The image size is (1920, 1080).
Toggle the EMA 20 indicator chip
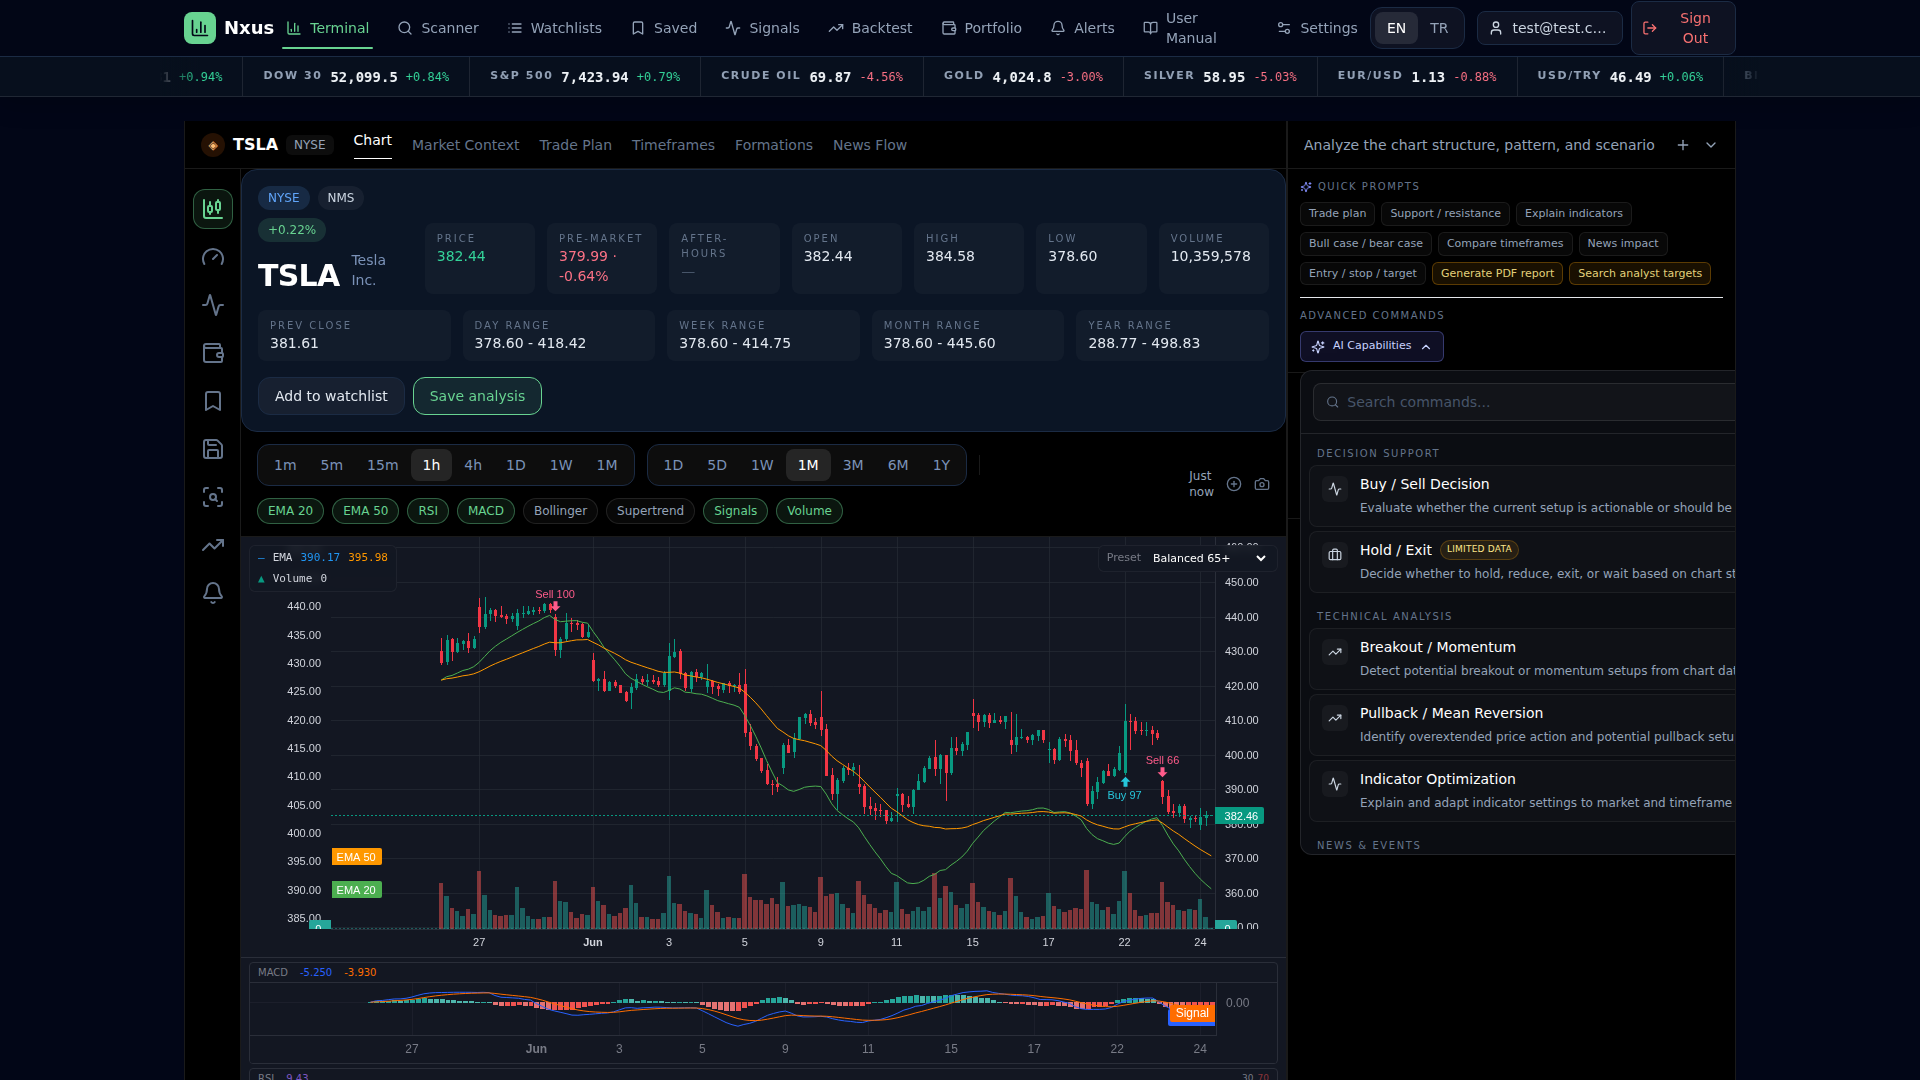pyautogui.click(x=290, y=511)
